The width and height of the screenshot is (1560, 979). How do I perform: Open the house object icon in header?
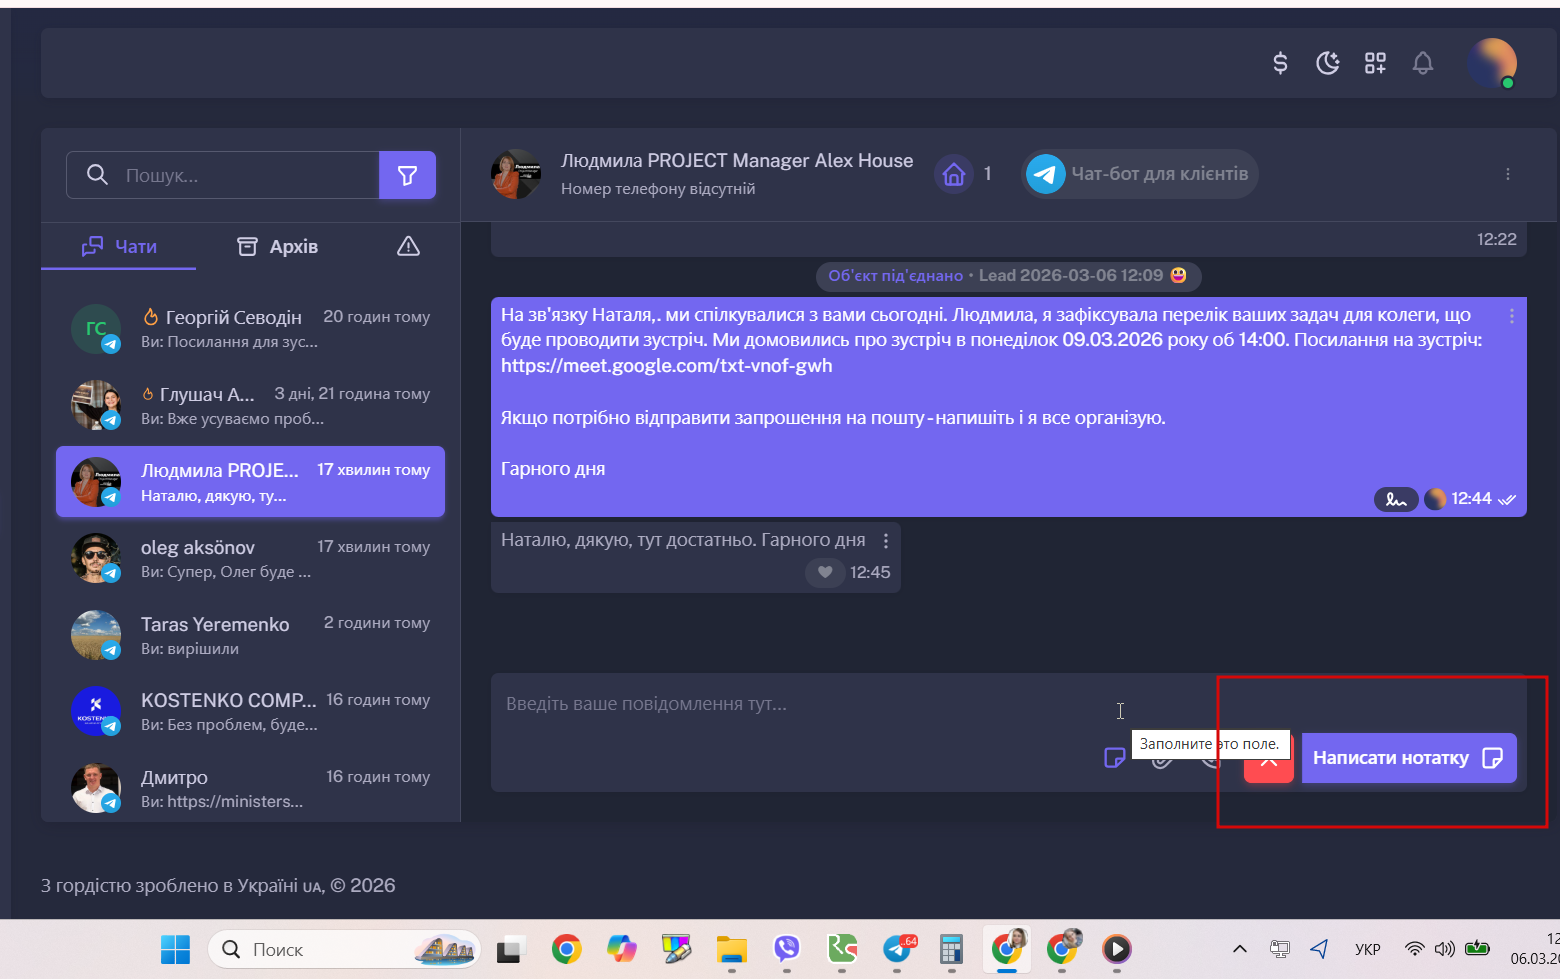[954, 174]
